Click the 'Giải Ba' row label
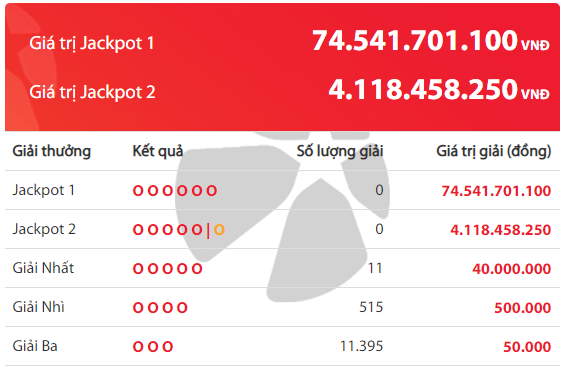The height and width of the screenshot is (370, 565). click(x=35, y=346)
